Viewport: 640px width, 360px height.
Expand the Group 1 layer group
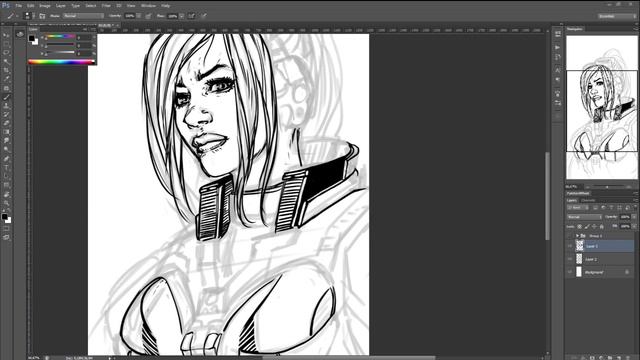[577, 236]
